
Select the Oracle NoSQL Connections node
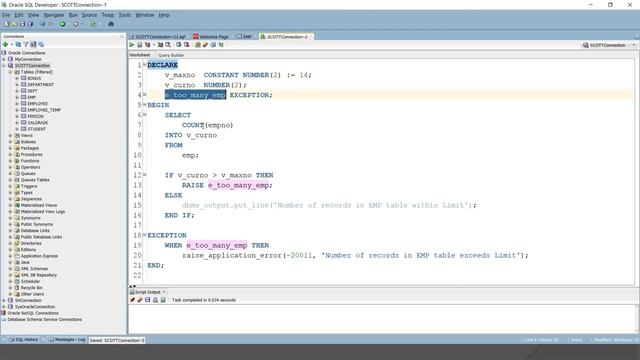pyautogui.click(x=33, y=313)
